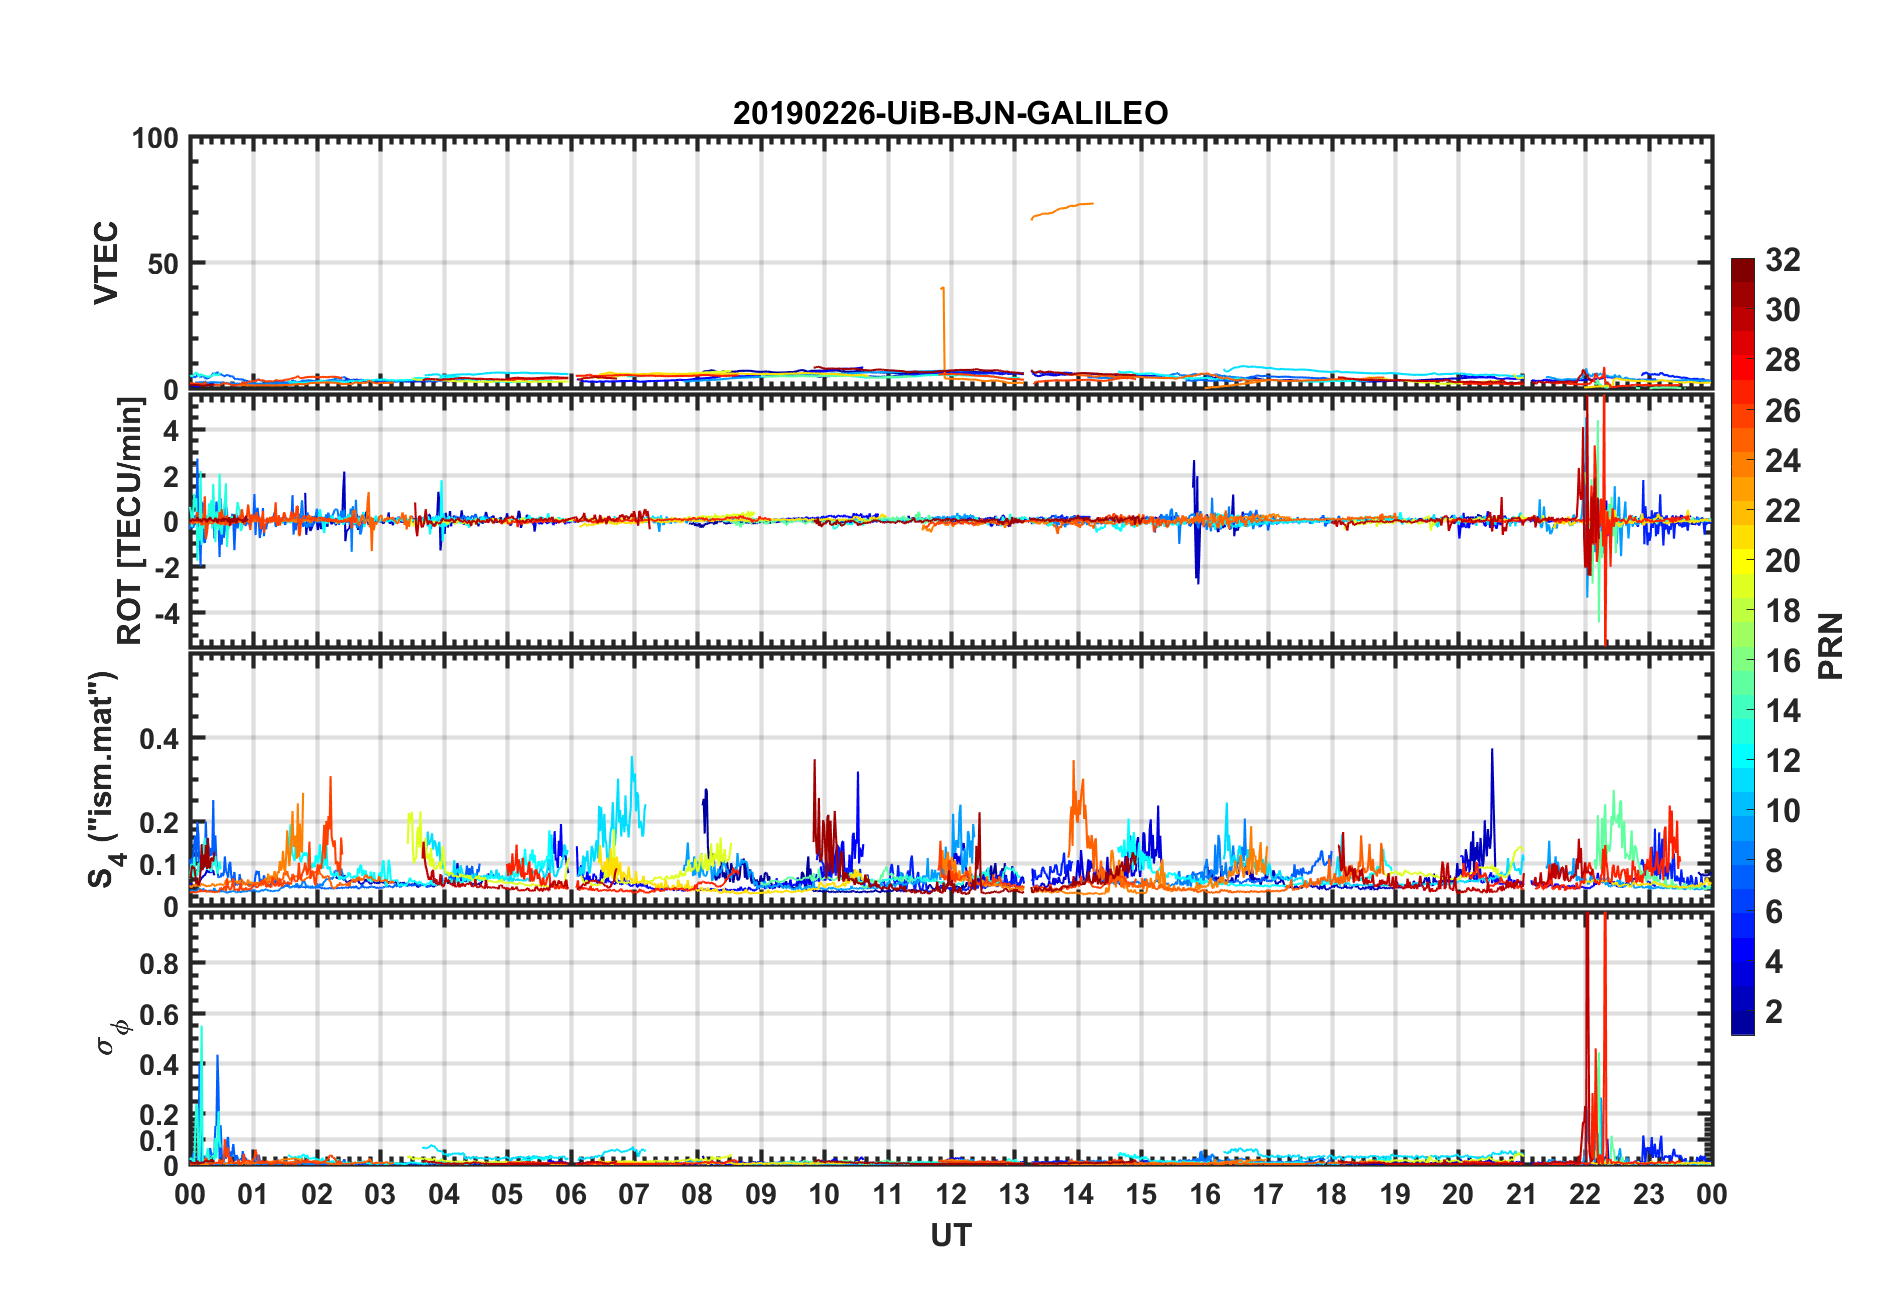Click the S4 ("ism.mat") axis label

coord(104,779)
